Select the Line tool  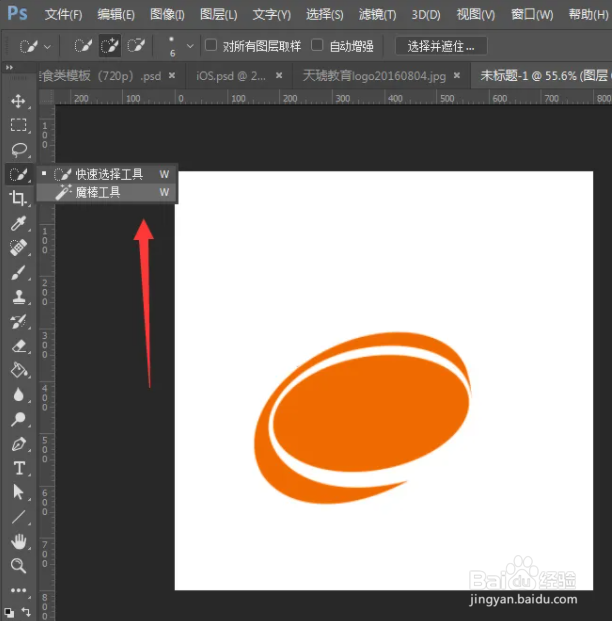[18, 517]
